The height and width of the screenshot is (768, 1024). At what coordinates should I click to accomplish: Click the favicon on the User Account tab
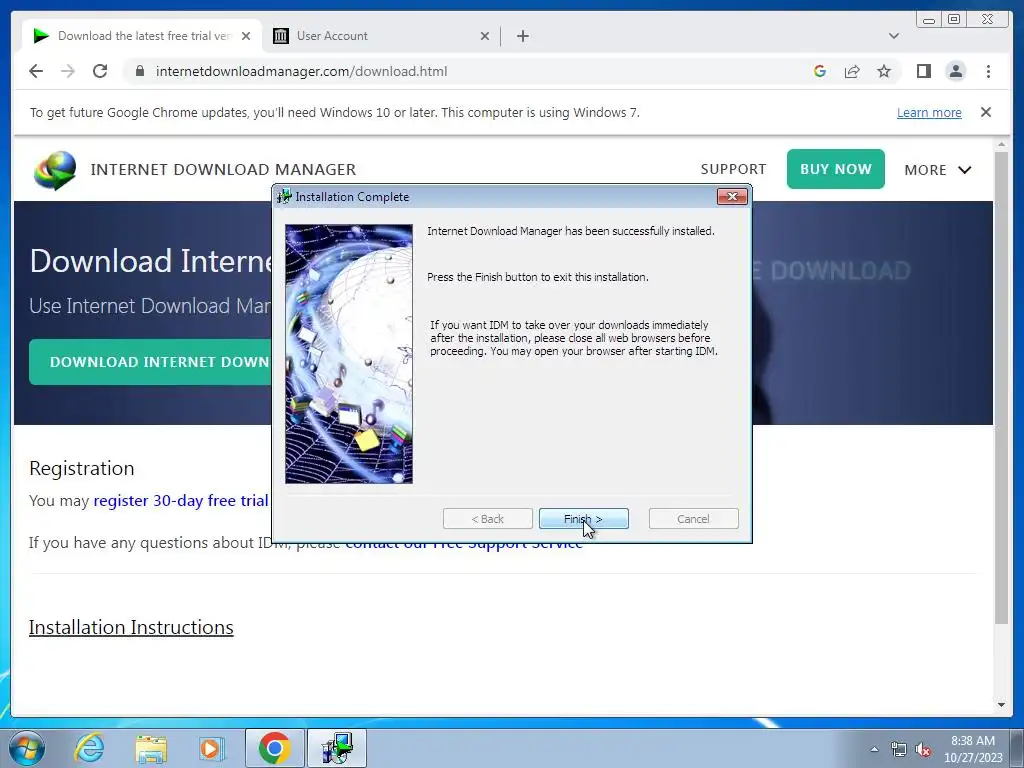(281, 36)
